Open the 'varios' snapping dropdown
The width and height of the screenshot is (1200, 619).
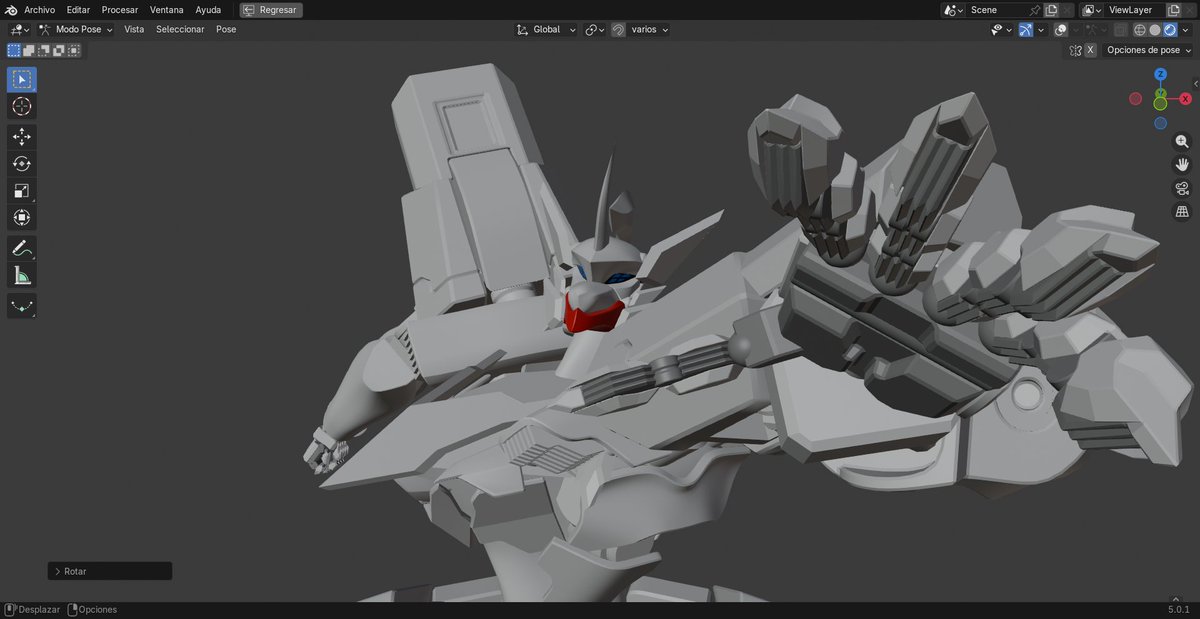(x=650, y=29)
